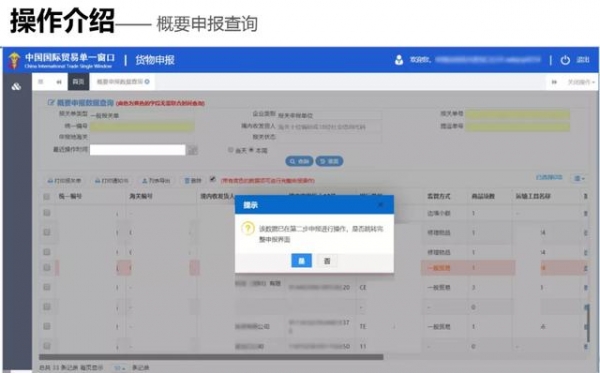Toggle the hamburger menu in tab bar

coord(41,81)
